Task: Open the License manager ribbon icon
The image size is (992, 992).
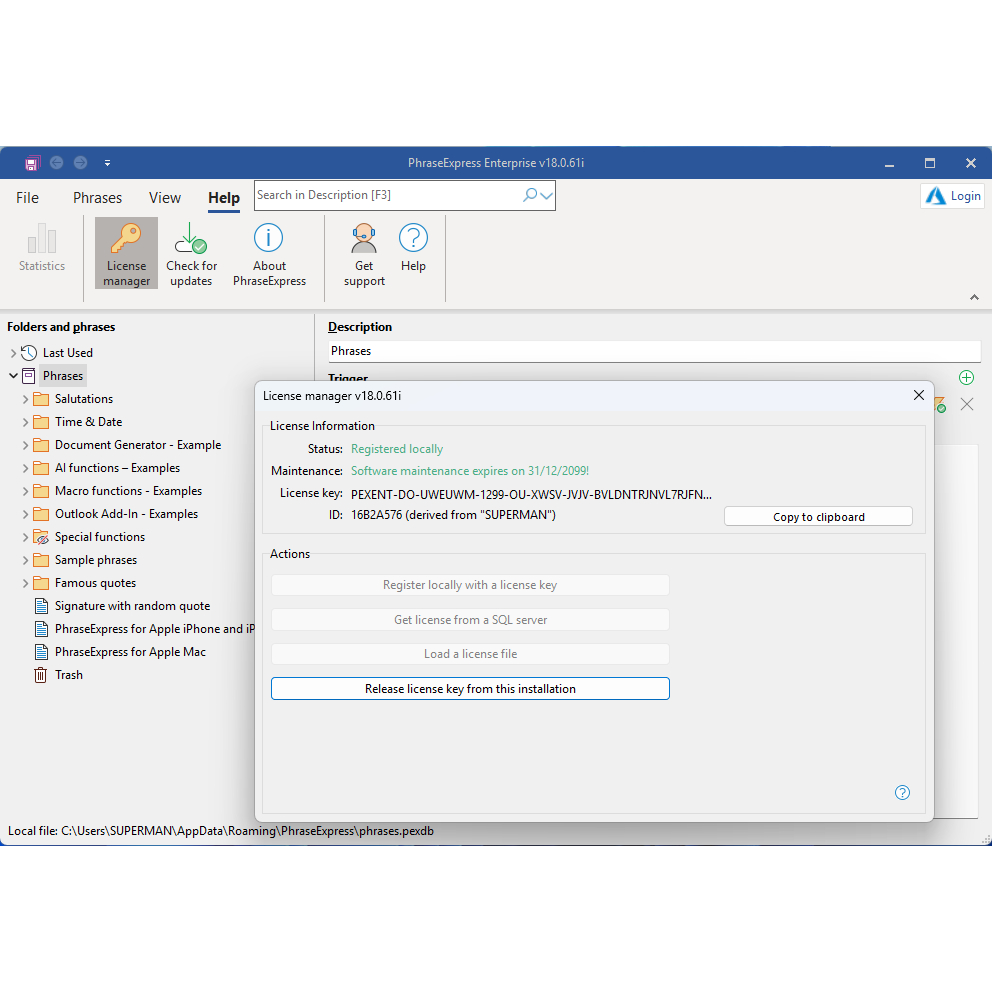Action: (127, 253)
